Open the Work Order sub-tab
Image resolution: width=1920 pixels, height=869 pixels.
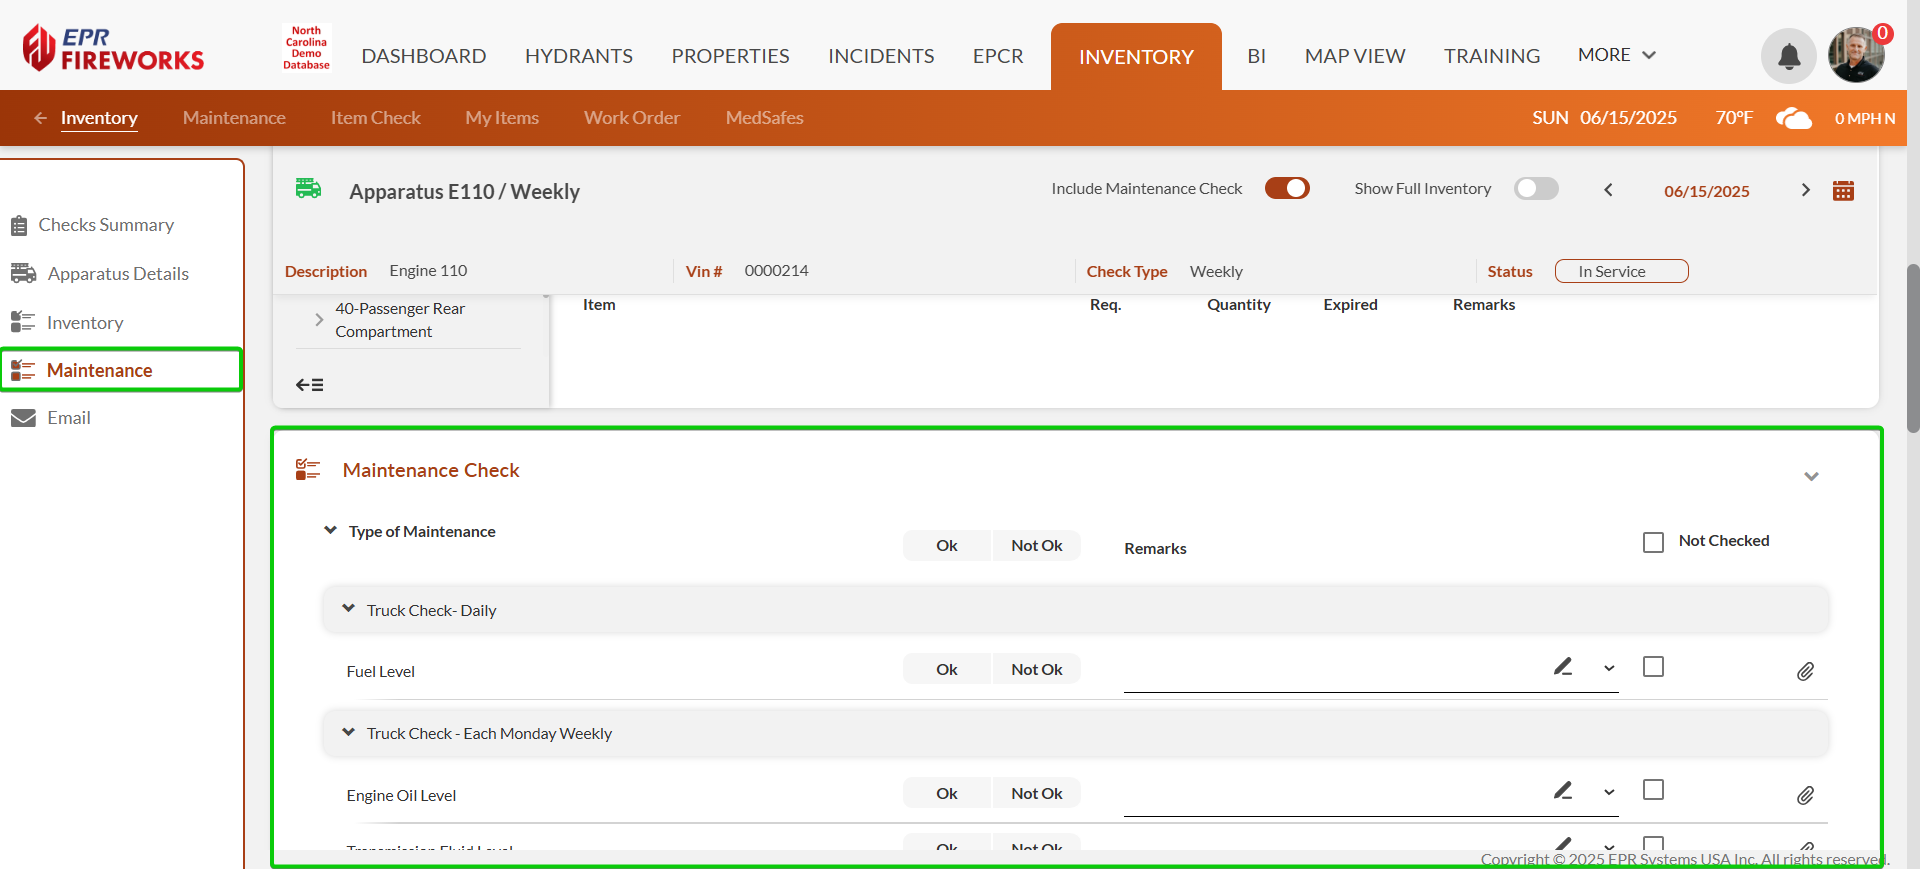click(631, 118)
